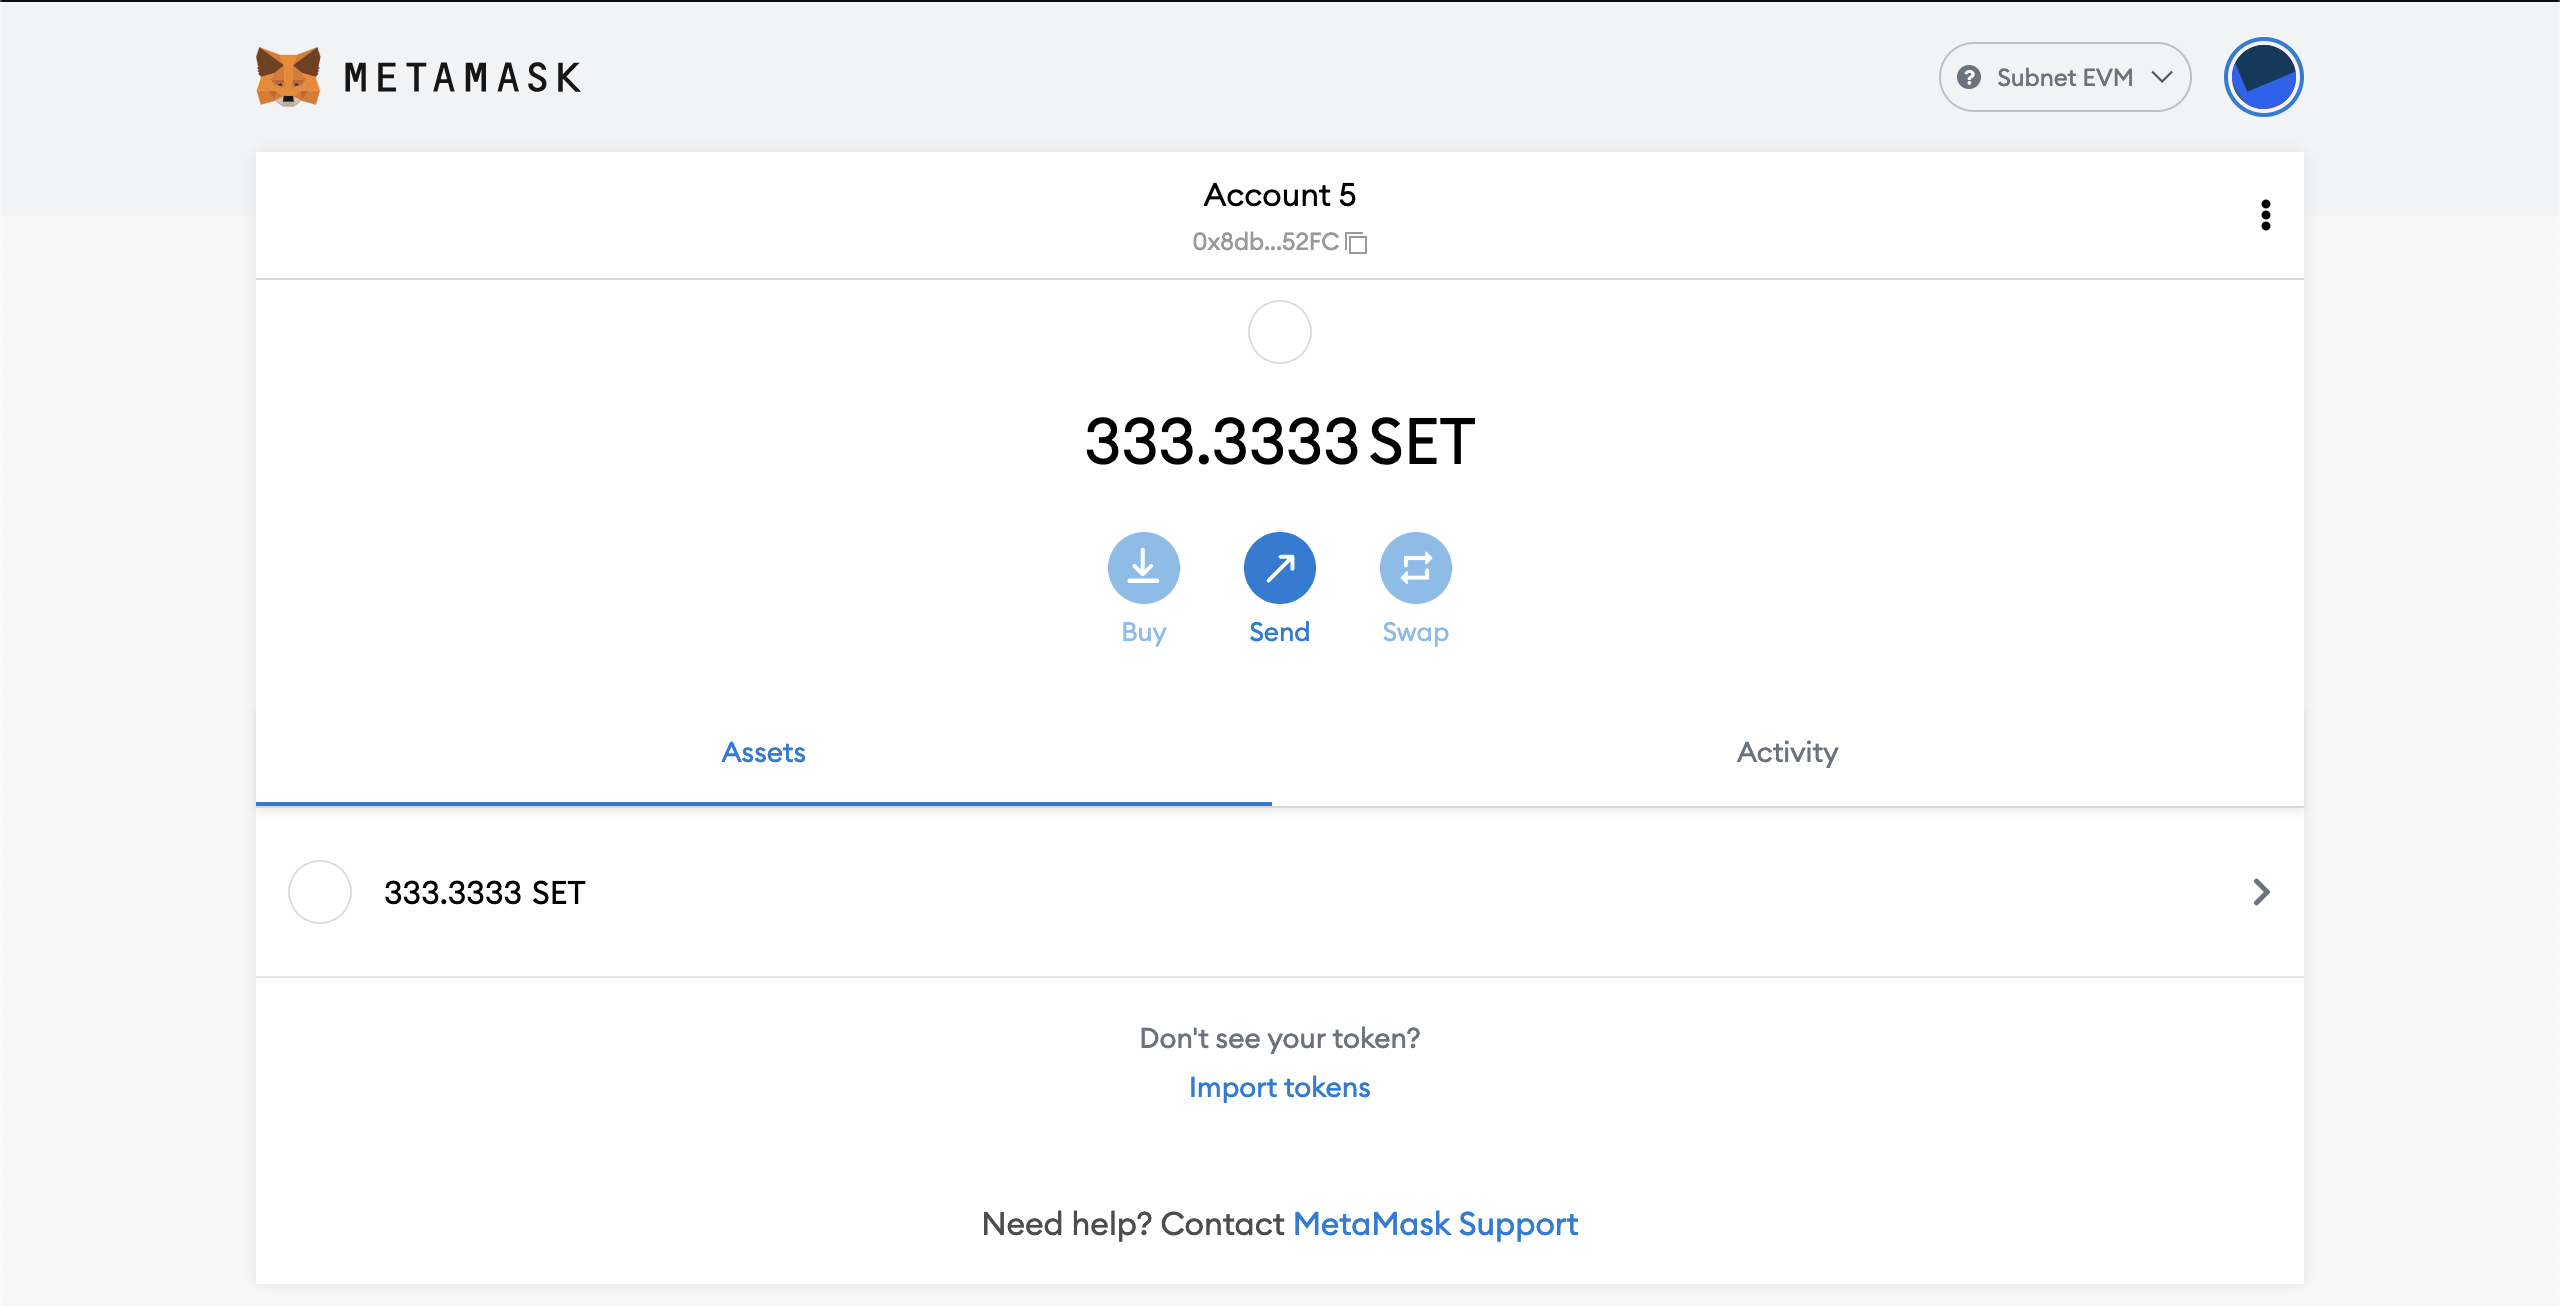
Task: Expand SET asset row chevron
Action: click(2261, 892)
